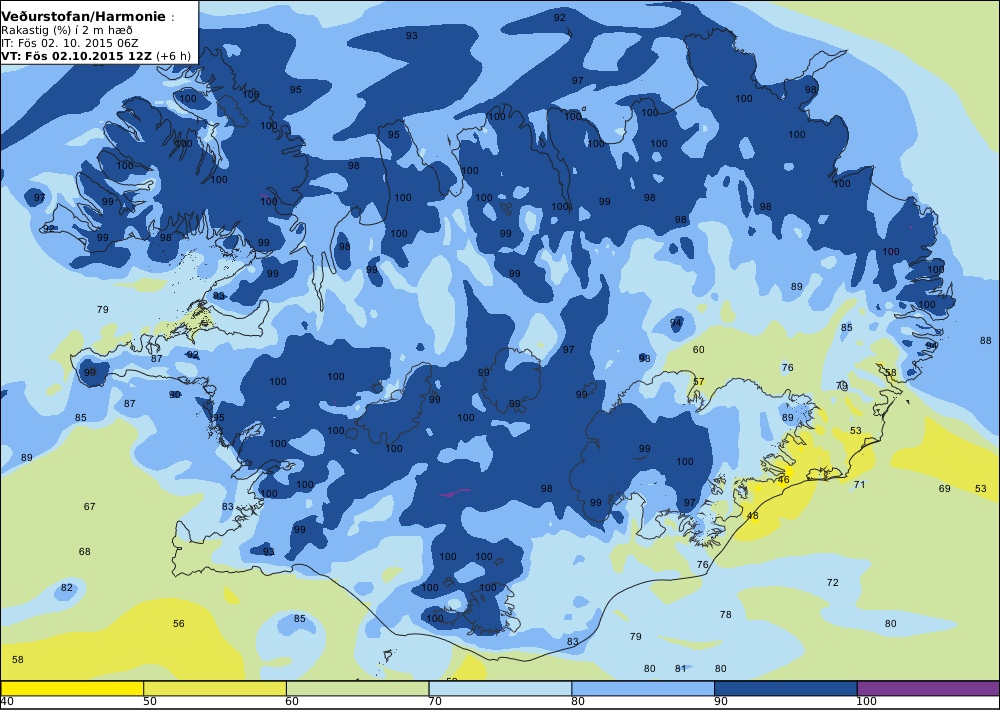The width and height of the screenshot is (1000, 710).
Task: Click the humidity value '88' on the map
Action: click(x=985, y=341)
